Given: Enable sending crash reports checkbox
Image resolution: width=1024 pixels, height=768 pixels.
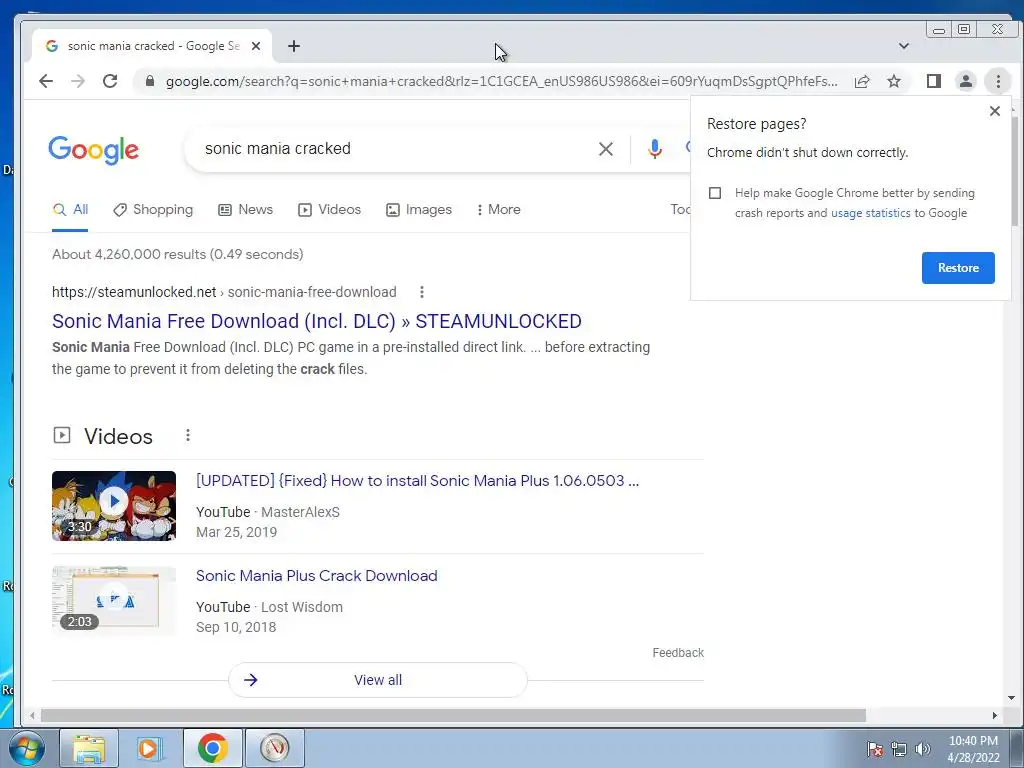Looking at the screenshot, I should click(x=715, y=193).
